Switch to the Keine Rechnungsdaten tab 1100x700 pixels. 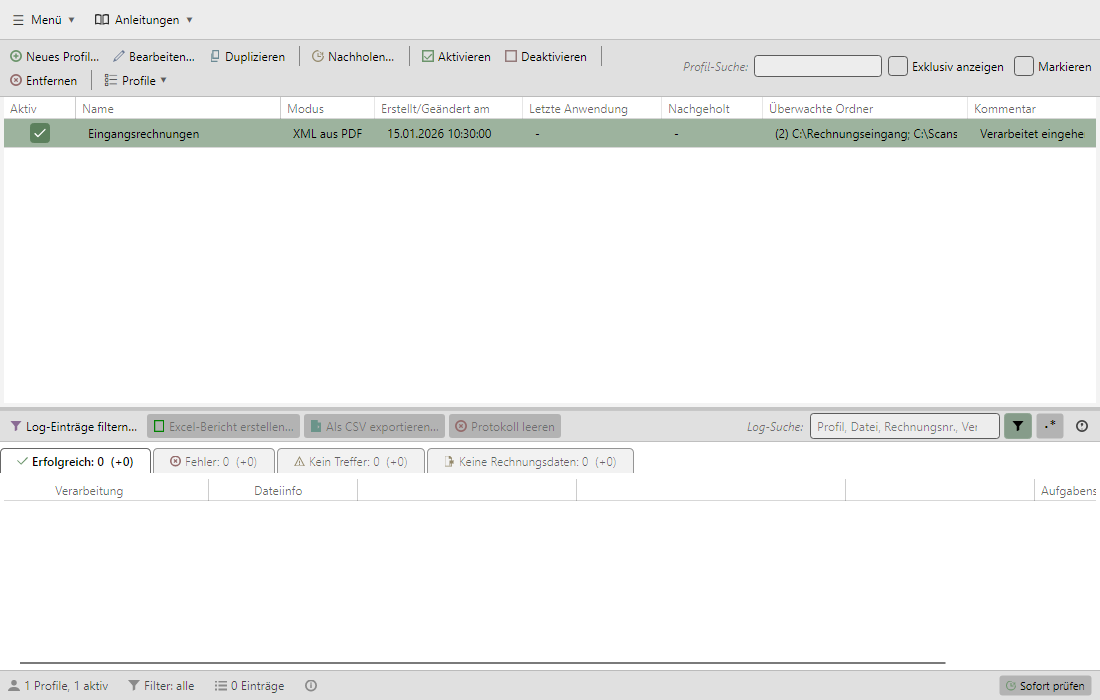[530, 462]
